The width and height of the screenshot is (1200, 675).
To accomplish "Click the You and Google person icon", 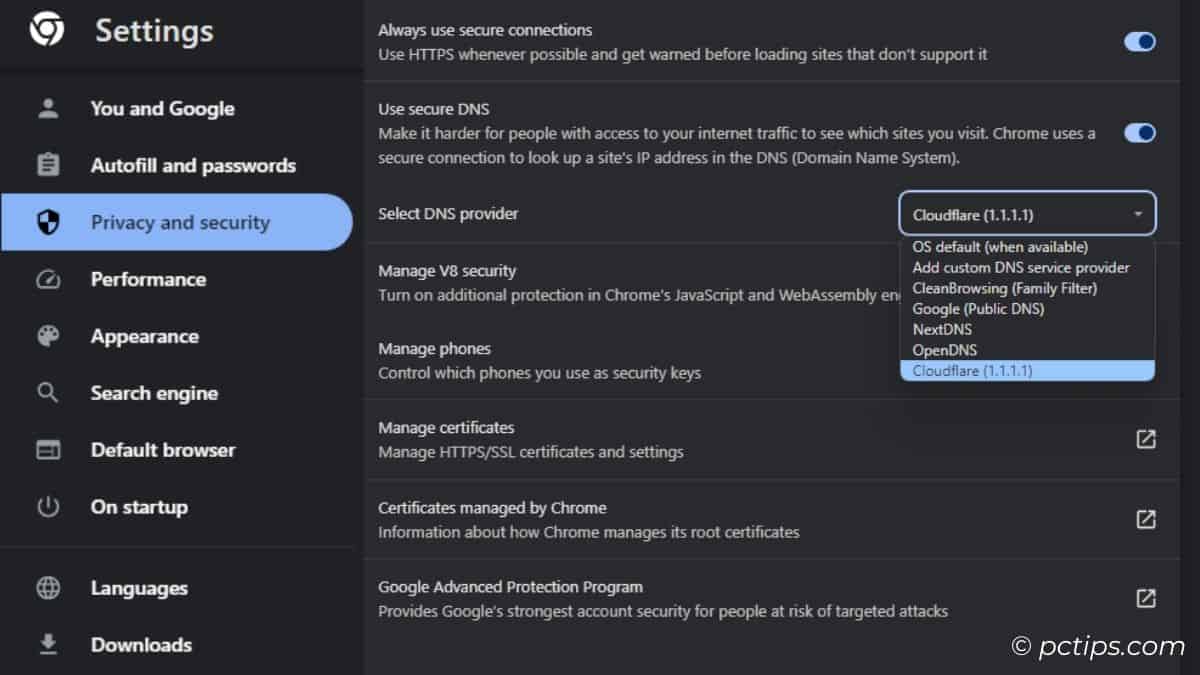I will click(x=48, y=108).
